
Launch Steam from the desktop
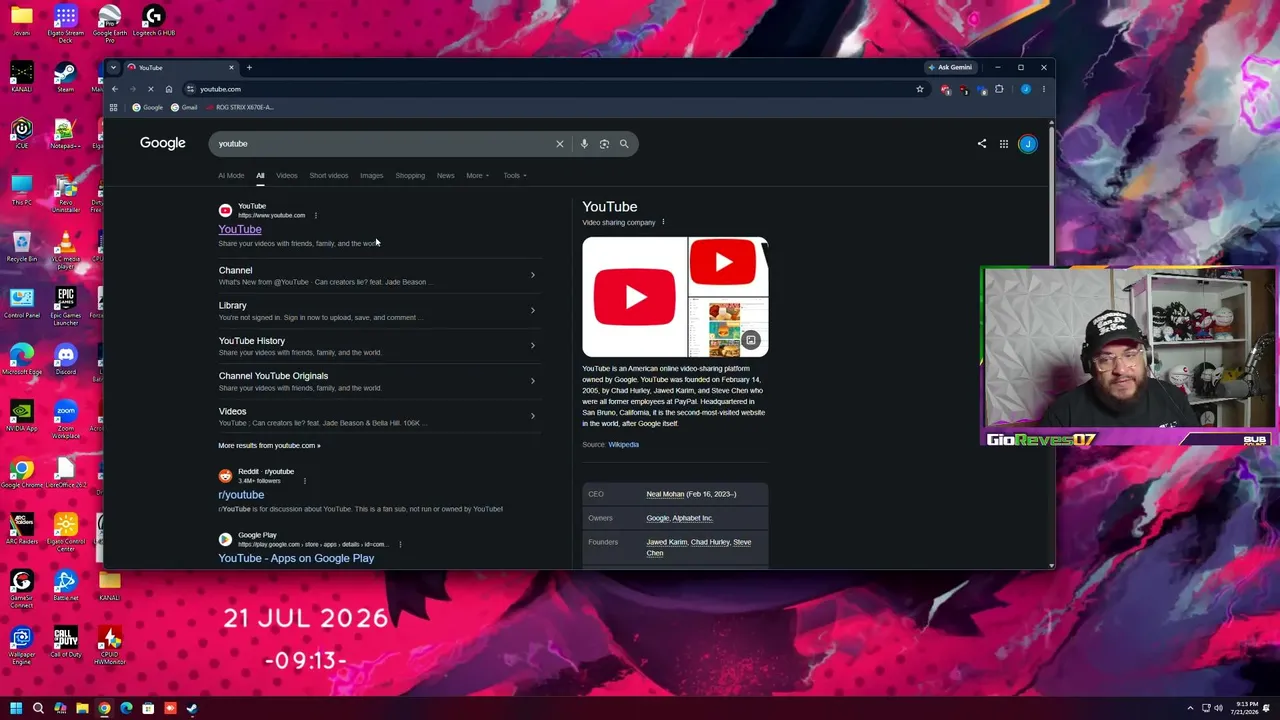coord(65,77)
